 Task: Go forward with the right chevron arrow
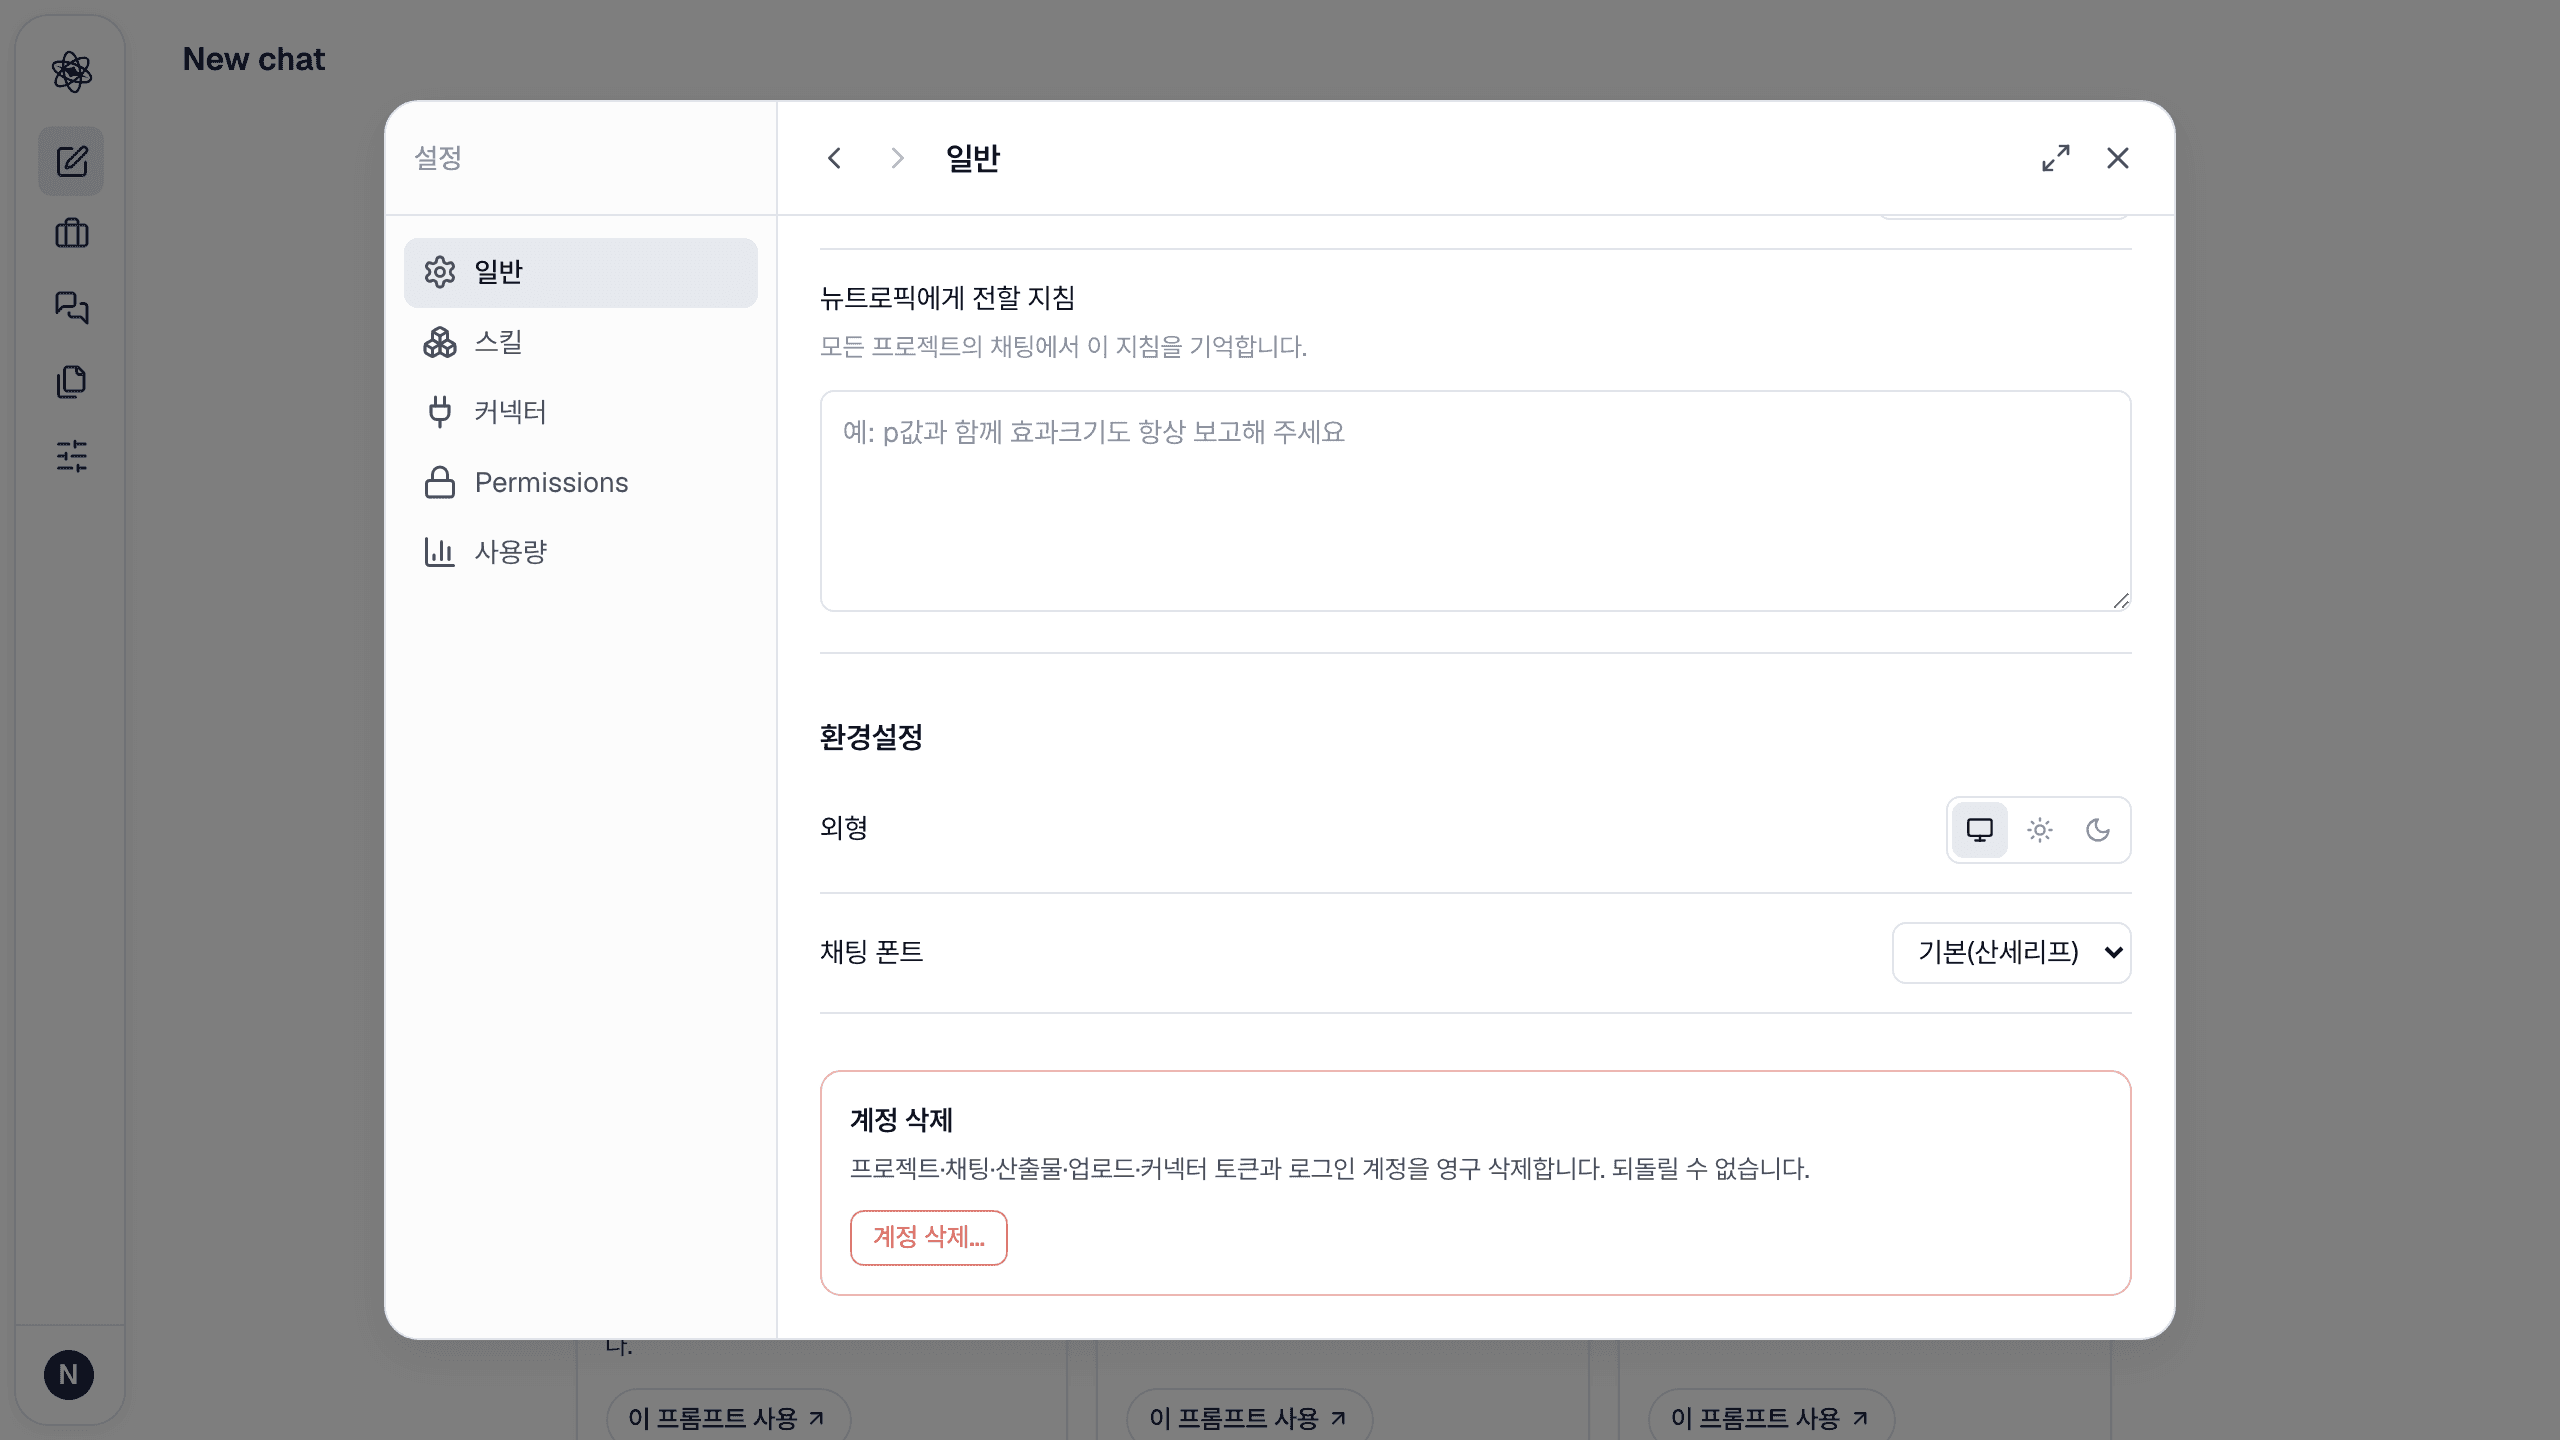[897, 158]
